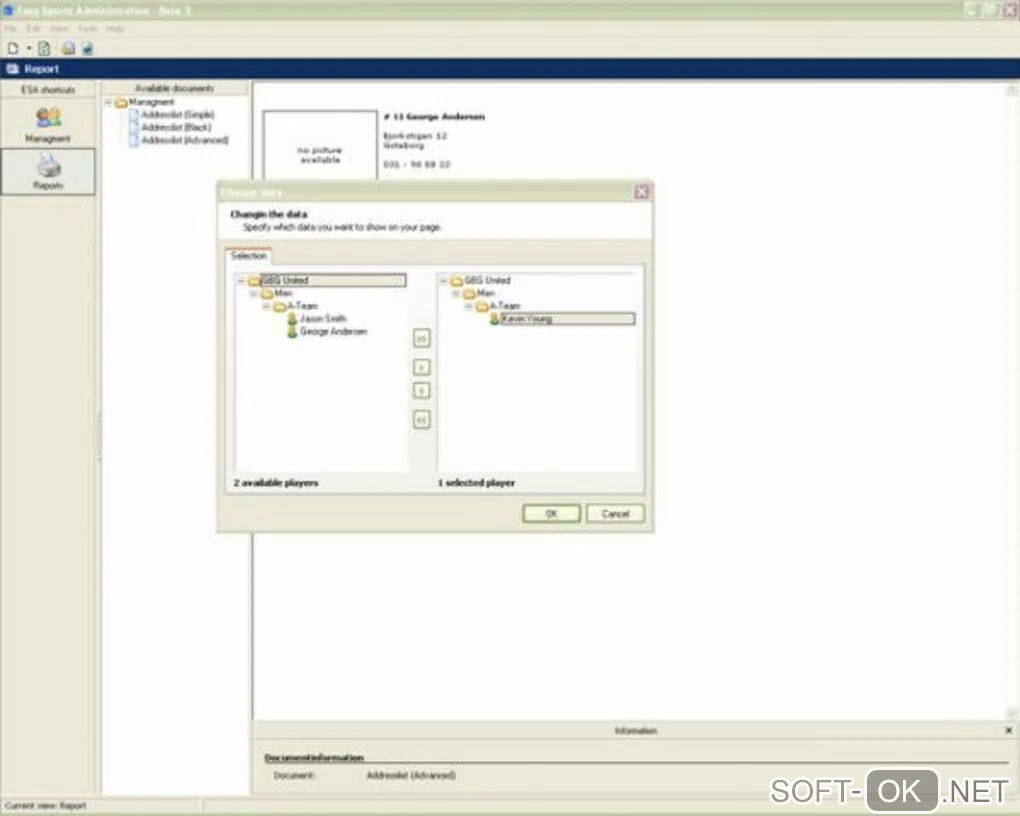Viewport: 1020px width, 816px height.
Task: Move one player to selected (>)
Action: pos(422,368)
